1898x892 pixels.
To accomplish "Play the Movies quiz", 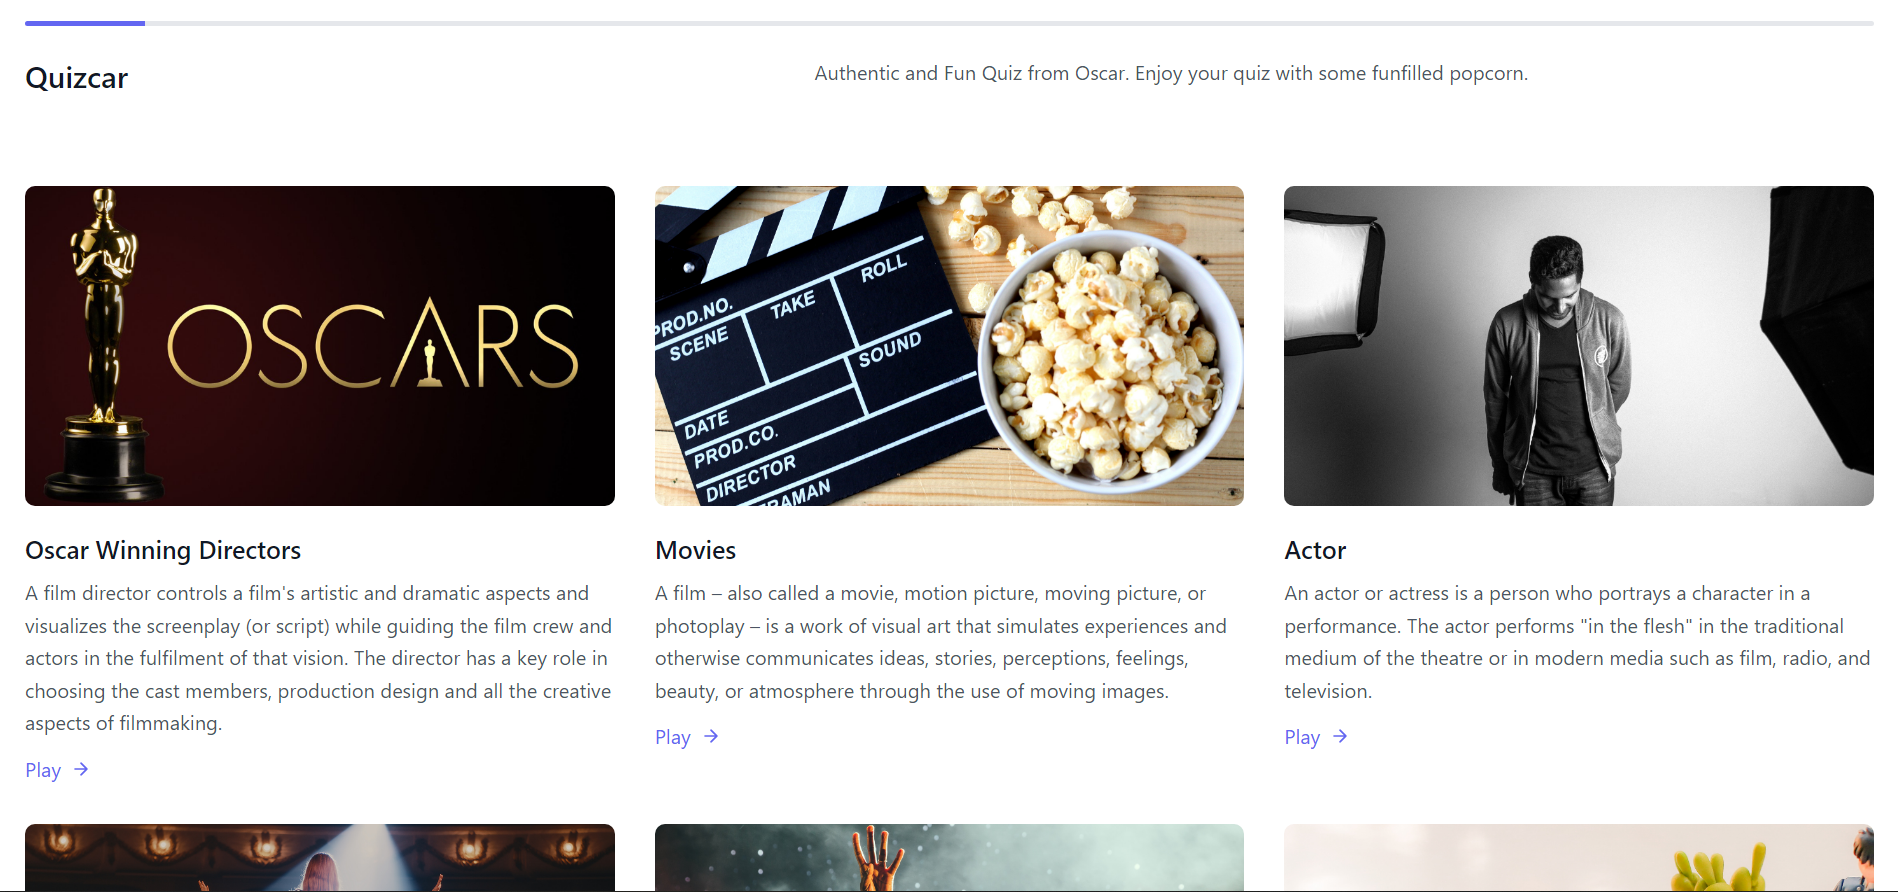I will coord(687,737).
